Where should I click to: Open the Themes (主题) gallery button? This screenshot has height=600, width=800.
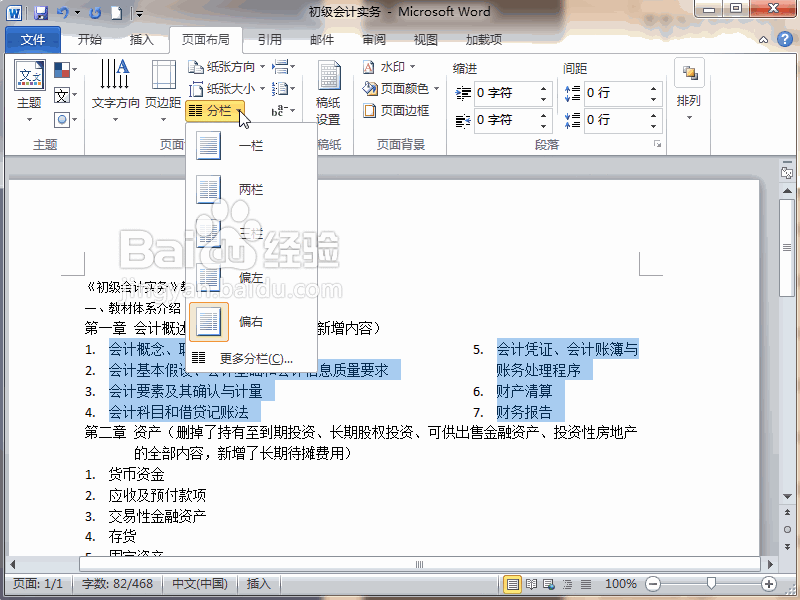[30, 91]
